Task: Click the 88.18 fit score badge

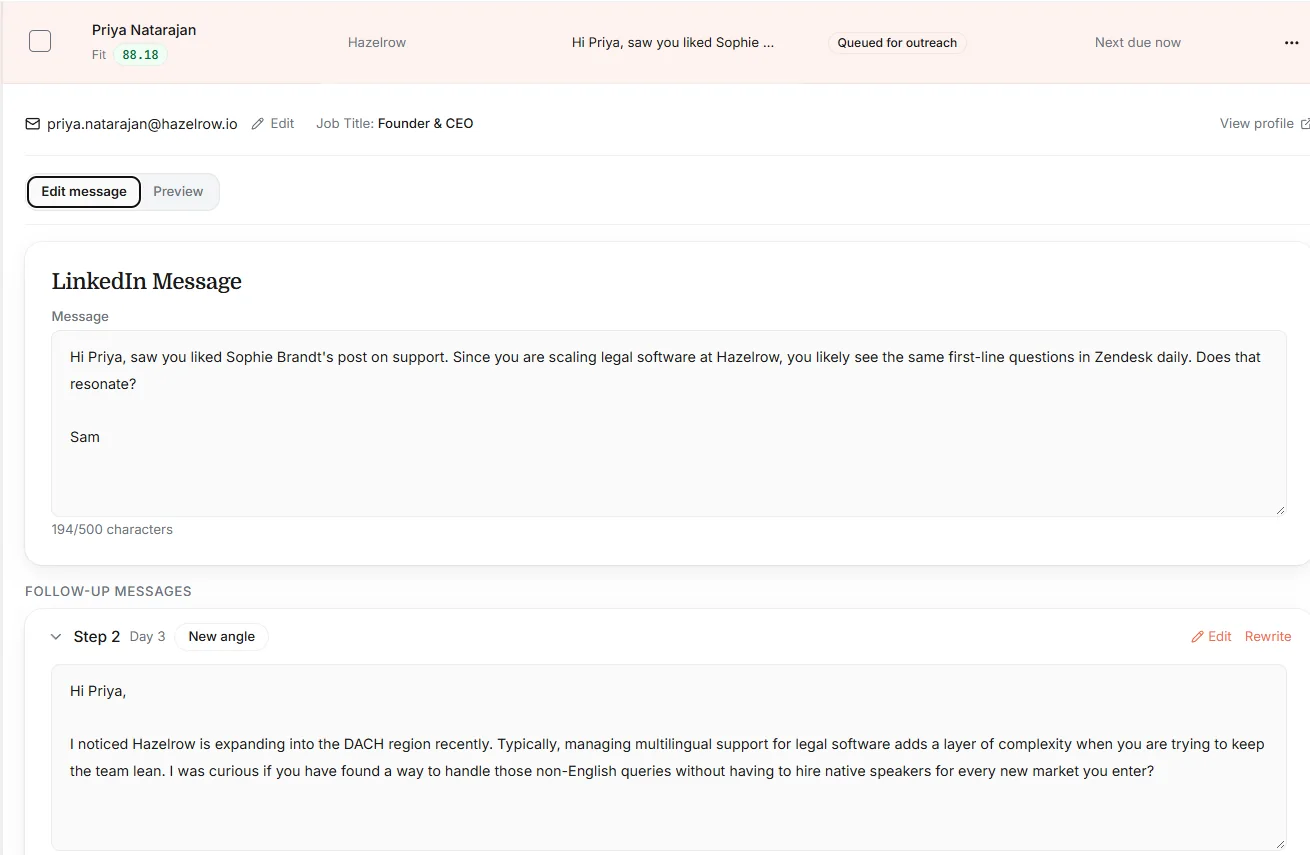Action: click(140, 55)
